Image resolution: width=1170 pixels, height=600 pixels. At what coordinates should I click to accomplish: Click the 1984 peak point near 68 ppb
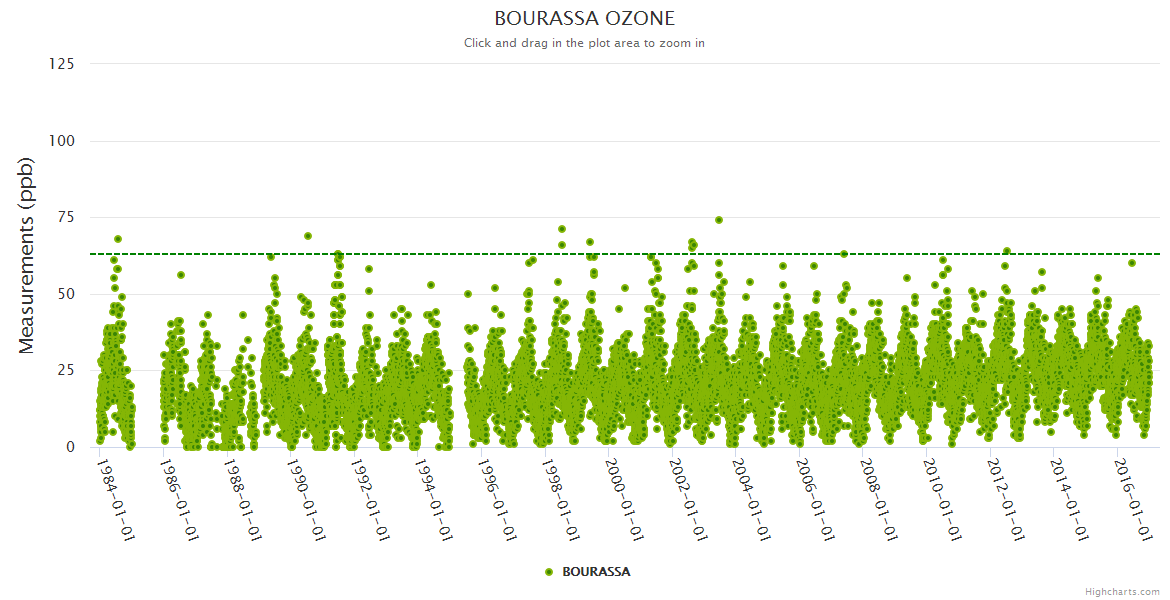pyautogui.click(x=118, y=239)
